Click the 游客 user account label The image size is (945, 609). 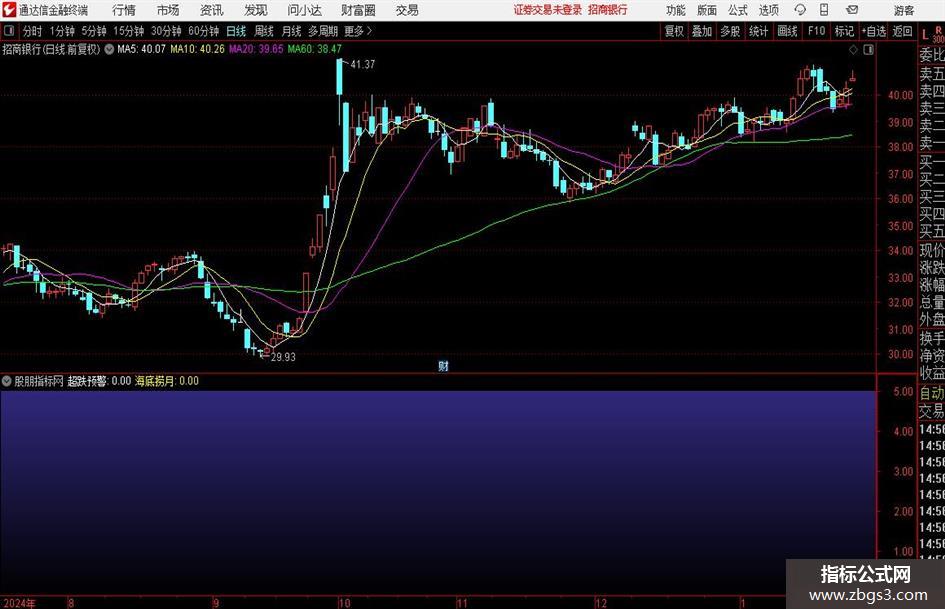click(x=904, y=10)
